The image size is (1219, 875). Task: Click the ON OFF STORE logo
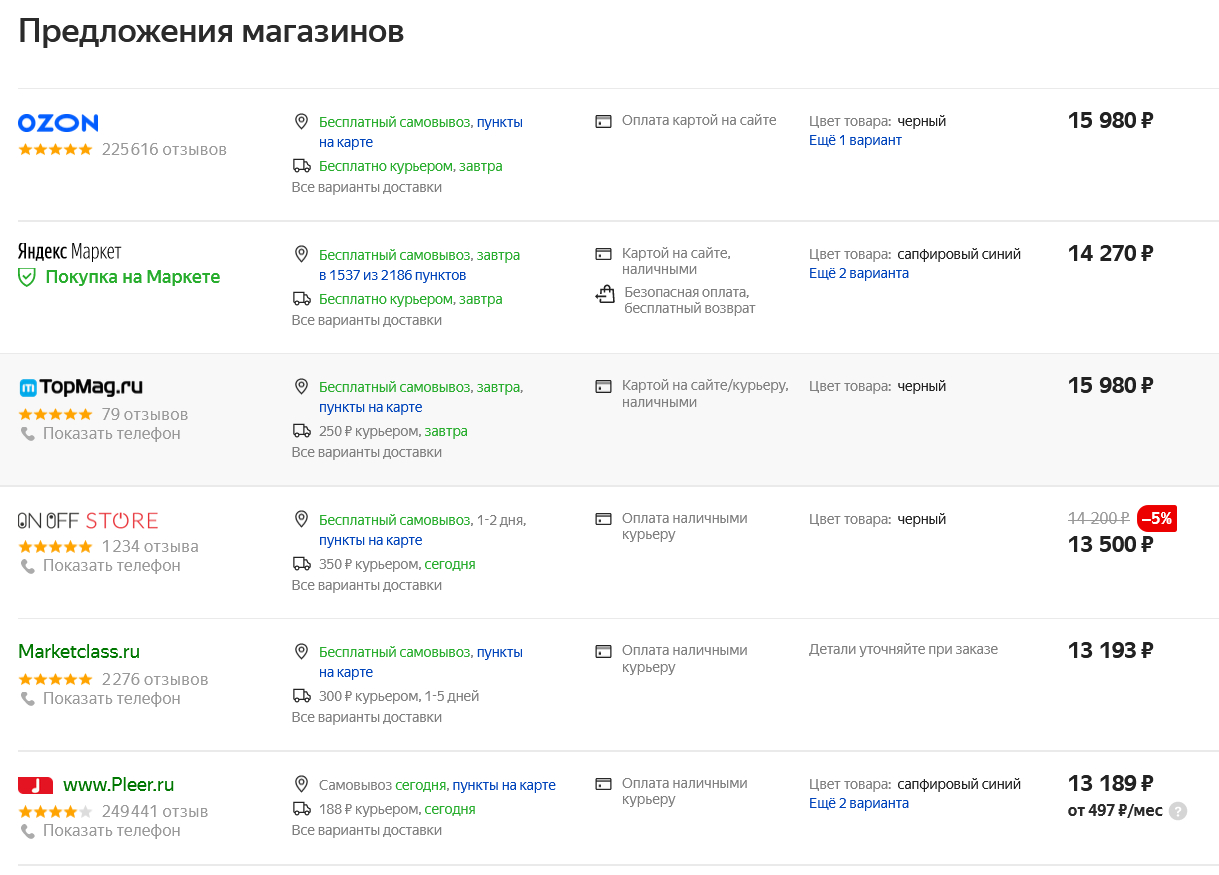[x=88, y=520]
